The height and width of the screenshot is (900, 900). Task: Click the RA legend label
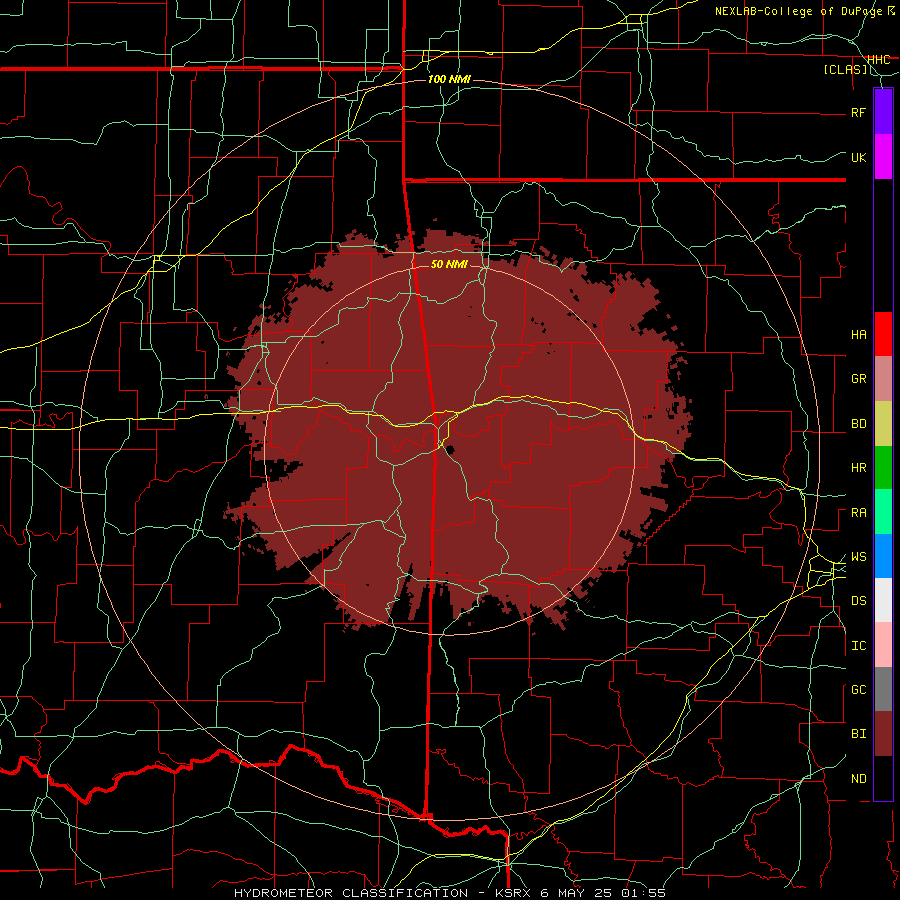[x=858, y=513]
